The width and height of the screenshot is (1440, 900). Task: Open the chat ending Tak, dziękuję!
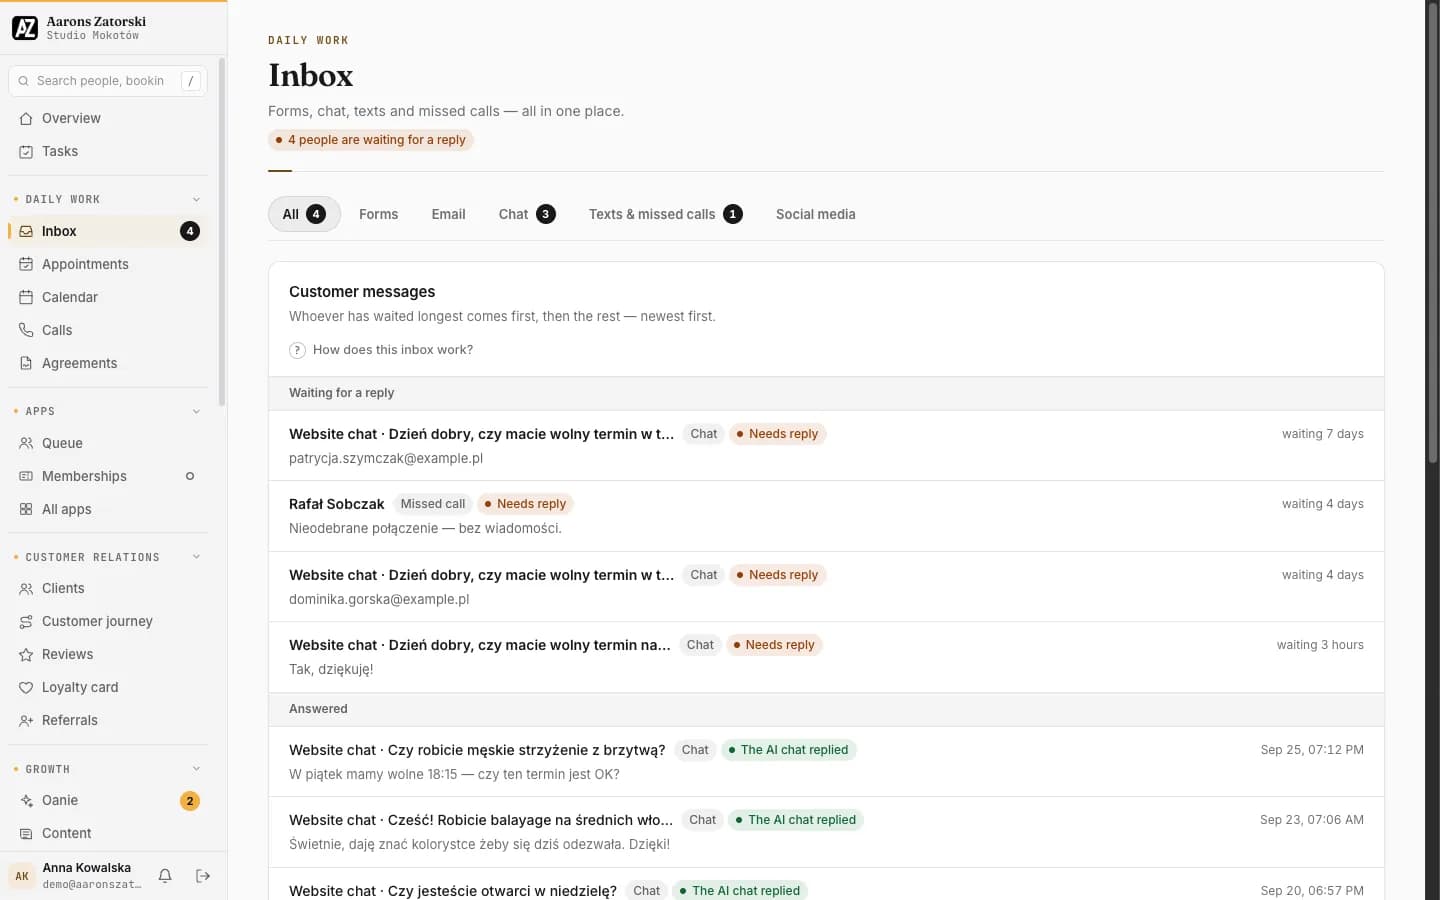click(x=826, y=657)
